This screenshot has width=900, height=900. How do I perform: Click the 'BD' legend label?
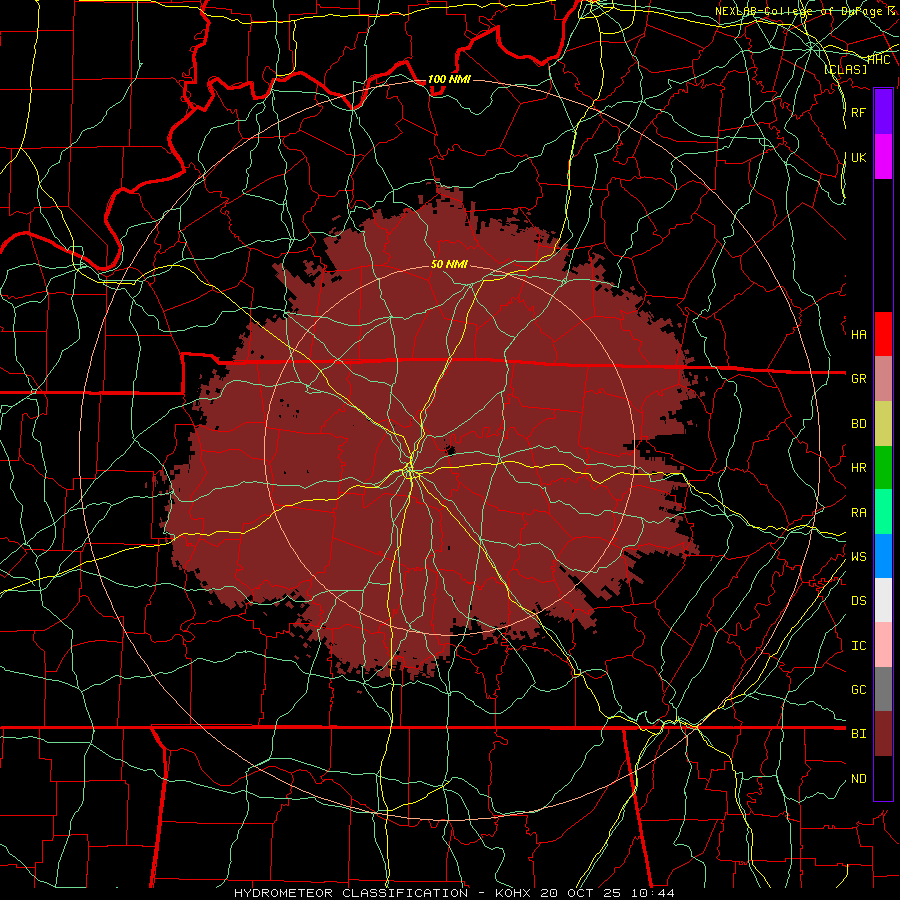(859, 424)
